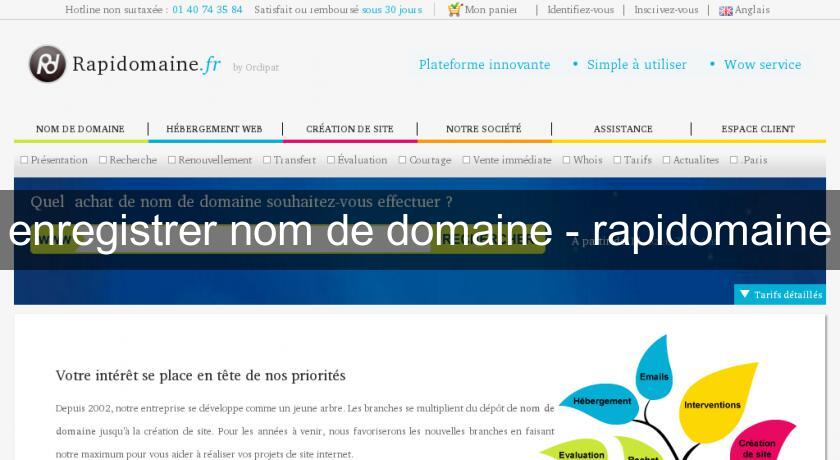Screen dimensions: 840x460
Task: Click the Hébergement leaf in the tree graphic
Action: pyautogui.click(x=603, y=404)
